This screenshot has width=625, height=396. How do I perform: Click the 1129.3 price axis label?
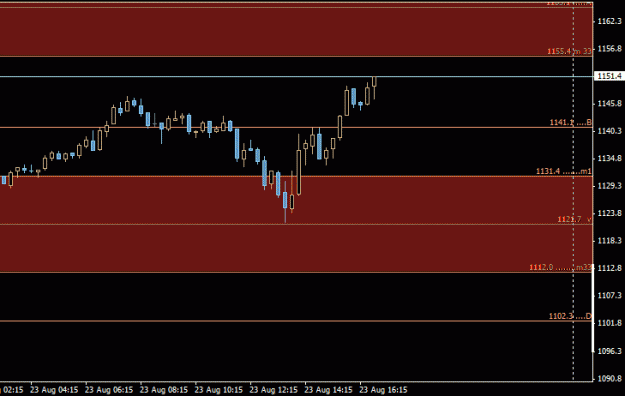(x=609, y=186)
